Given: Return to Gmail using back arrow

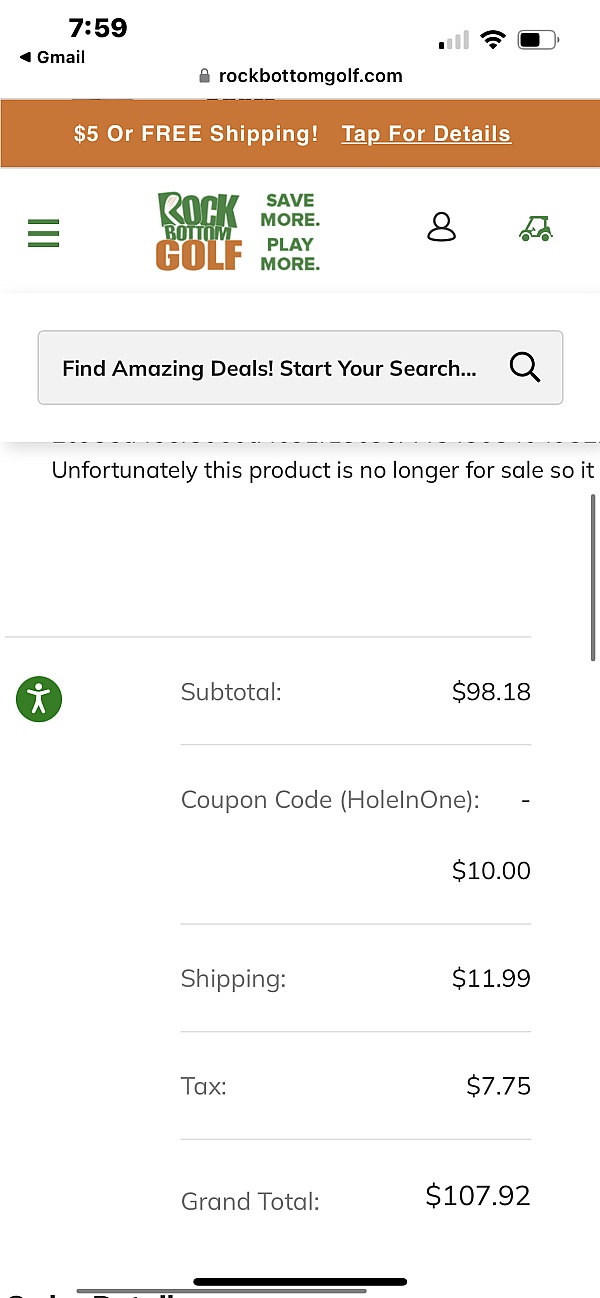Looking at the screenshot, I should pyautogui.click(x=24, y=57).
